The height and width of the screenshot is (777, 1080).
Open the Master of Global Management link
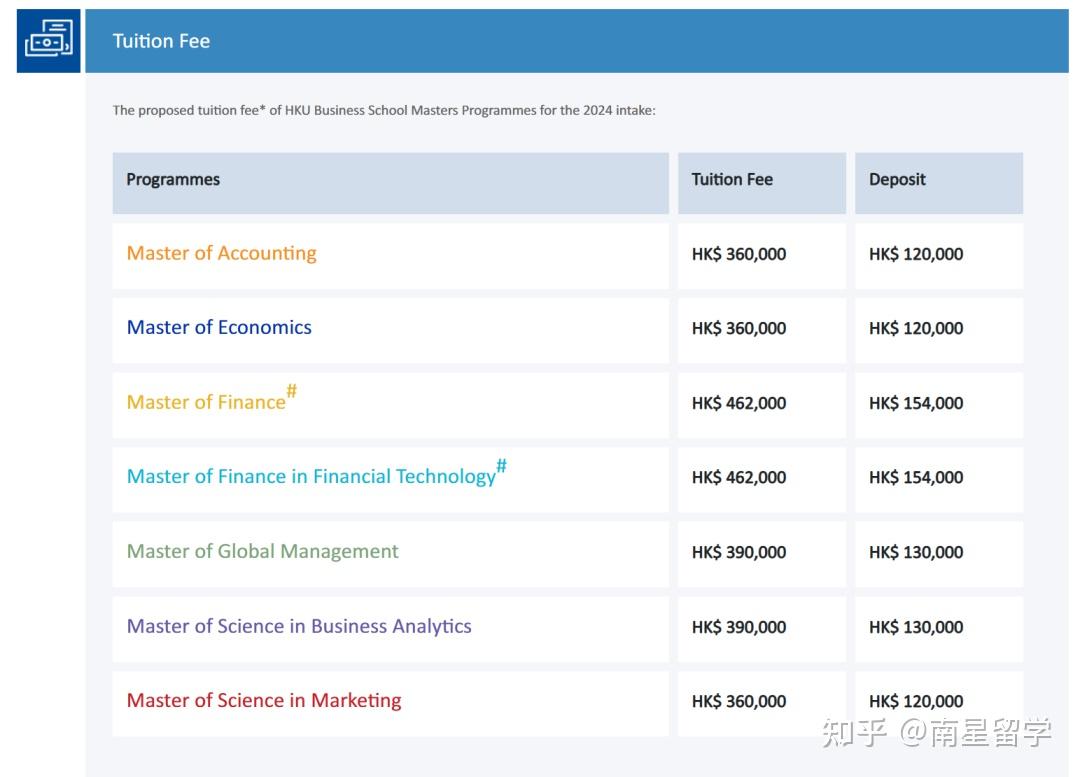coord(262,551)
